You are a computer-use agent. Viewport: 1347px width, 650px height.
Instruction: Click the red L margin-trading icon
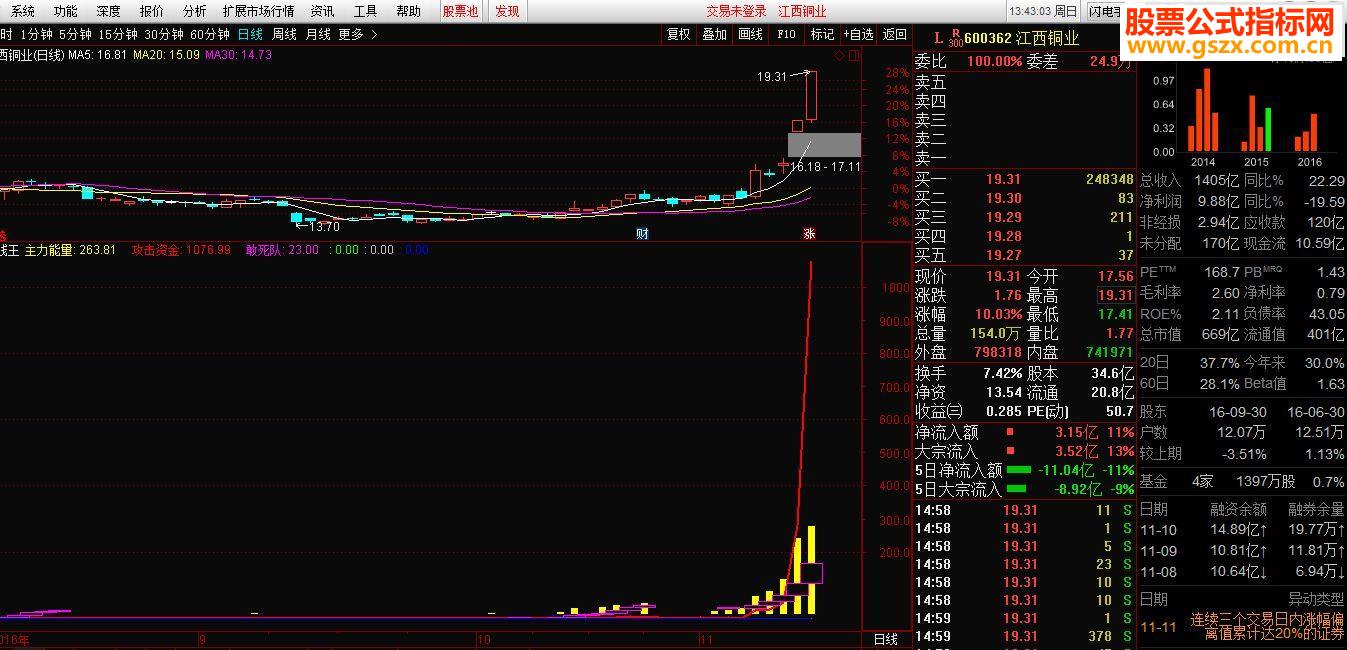pos(938,38)
